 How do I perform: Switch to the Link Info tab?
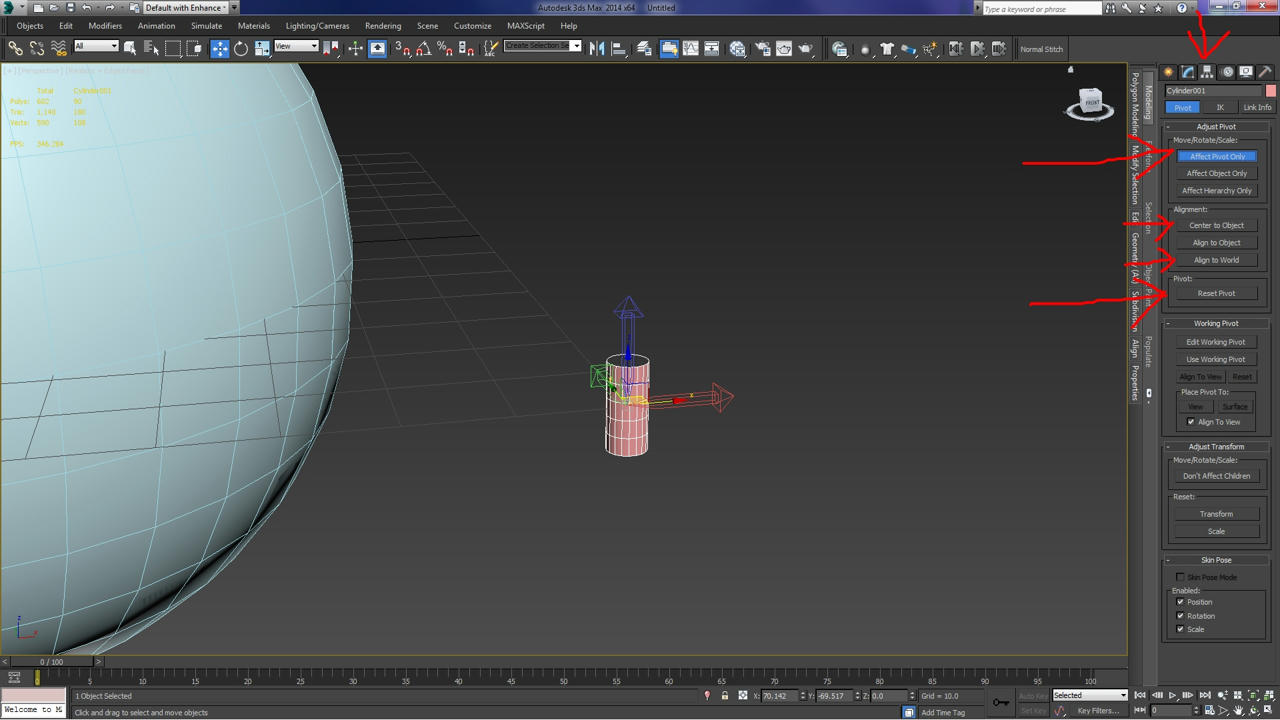(x=1257, y=107)
